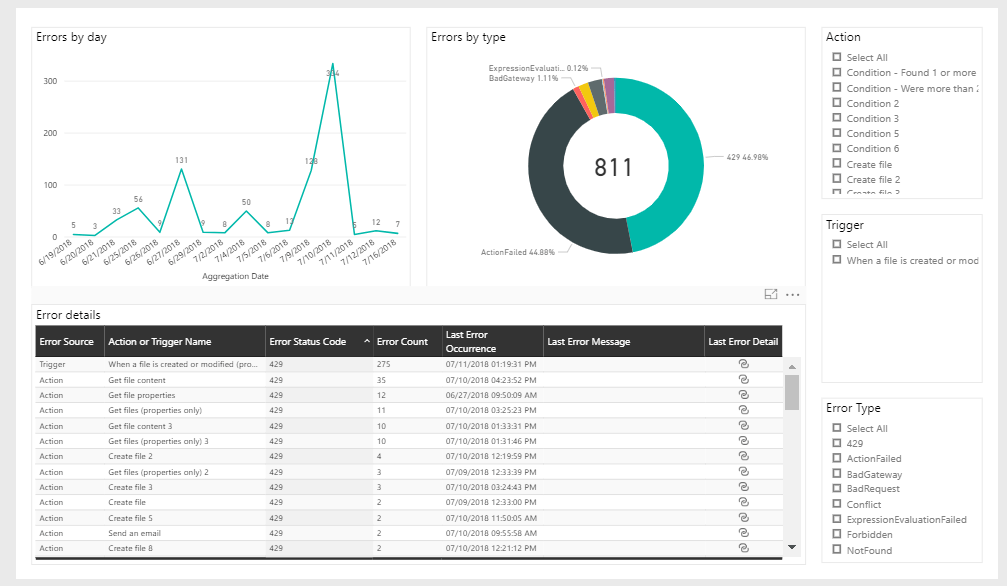The image size is (1007, 586).
Task: Sort by Last Error Message column
Action: (x=624, y=341)
